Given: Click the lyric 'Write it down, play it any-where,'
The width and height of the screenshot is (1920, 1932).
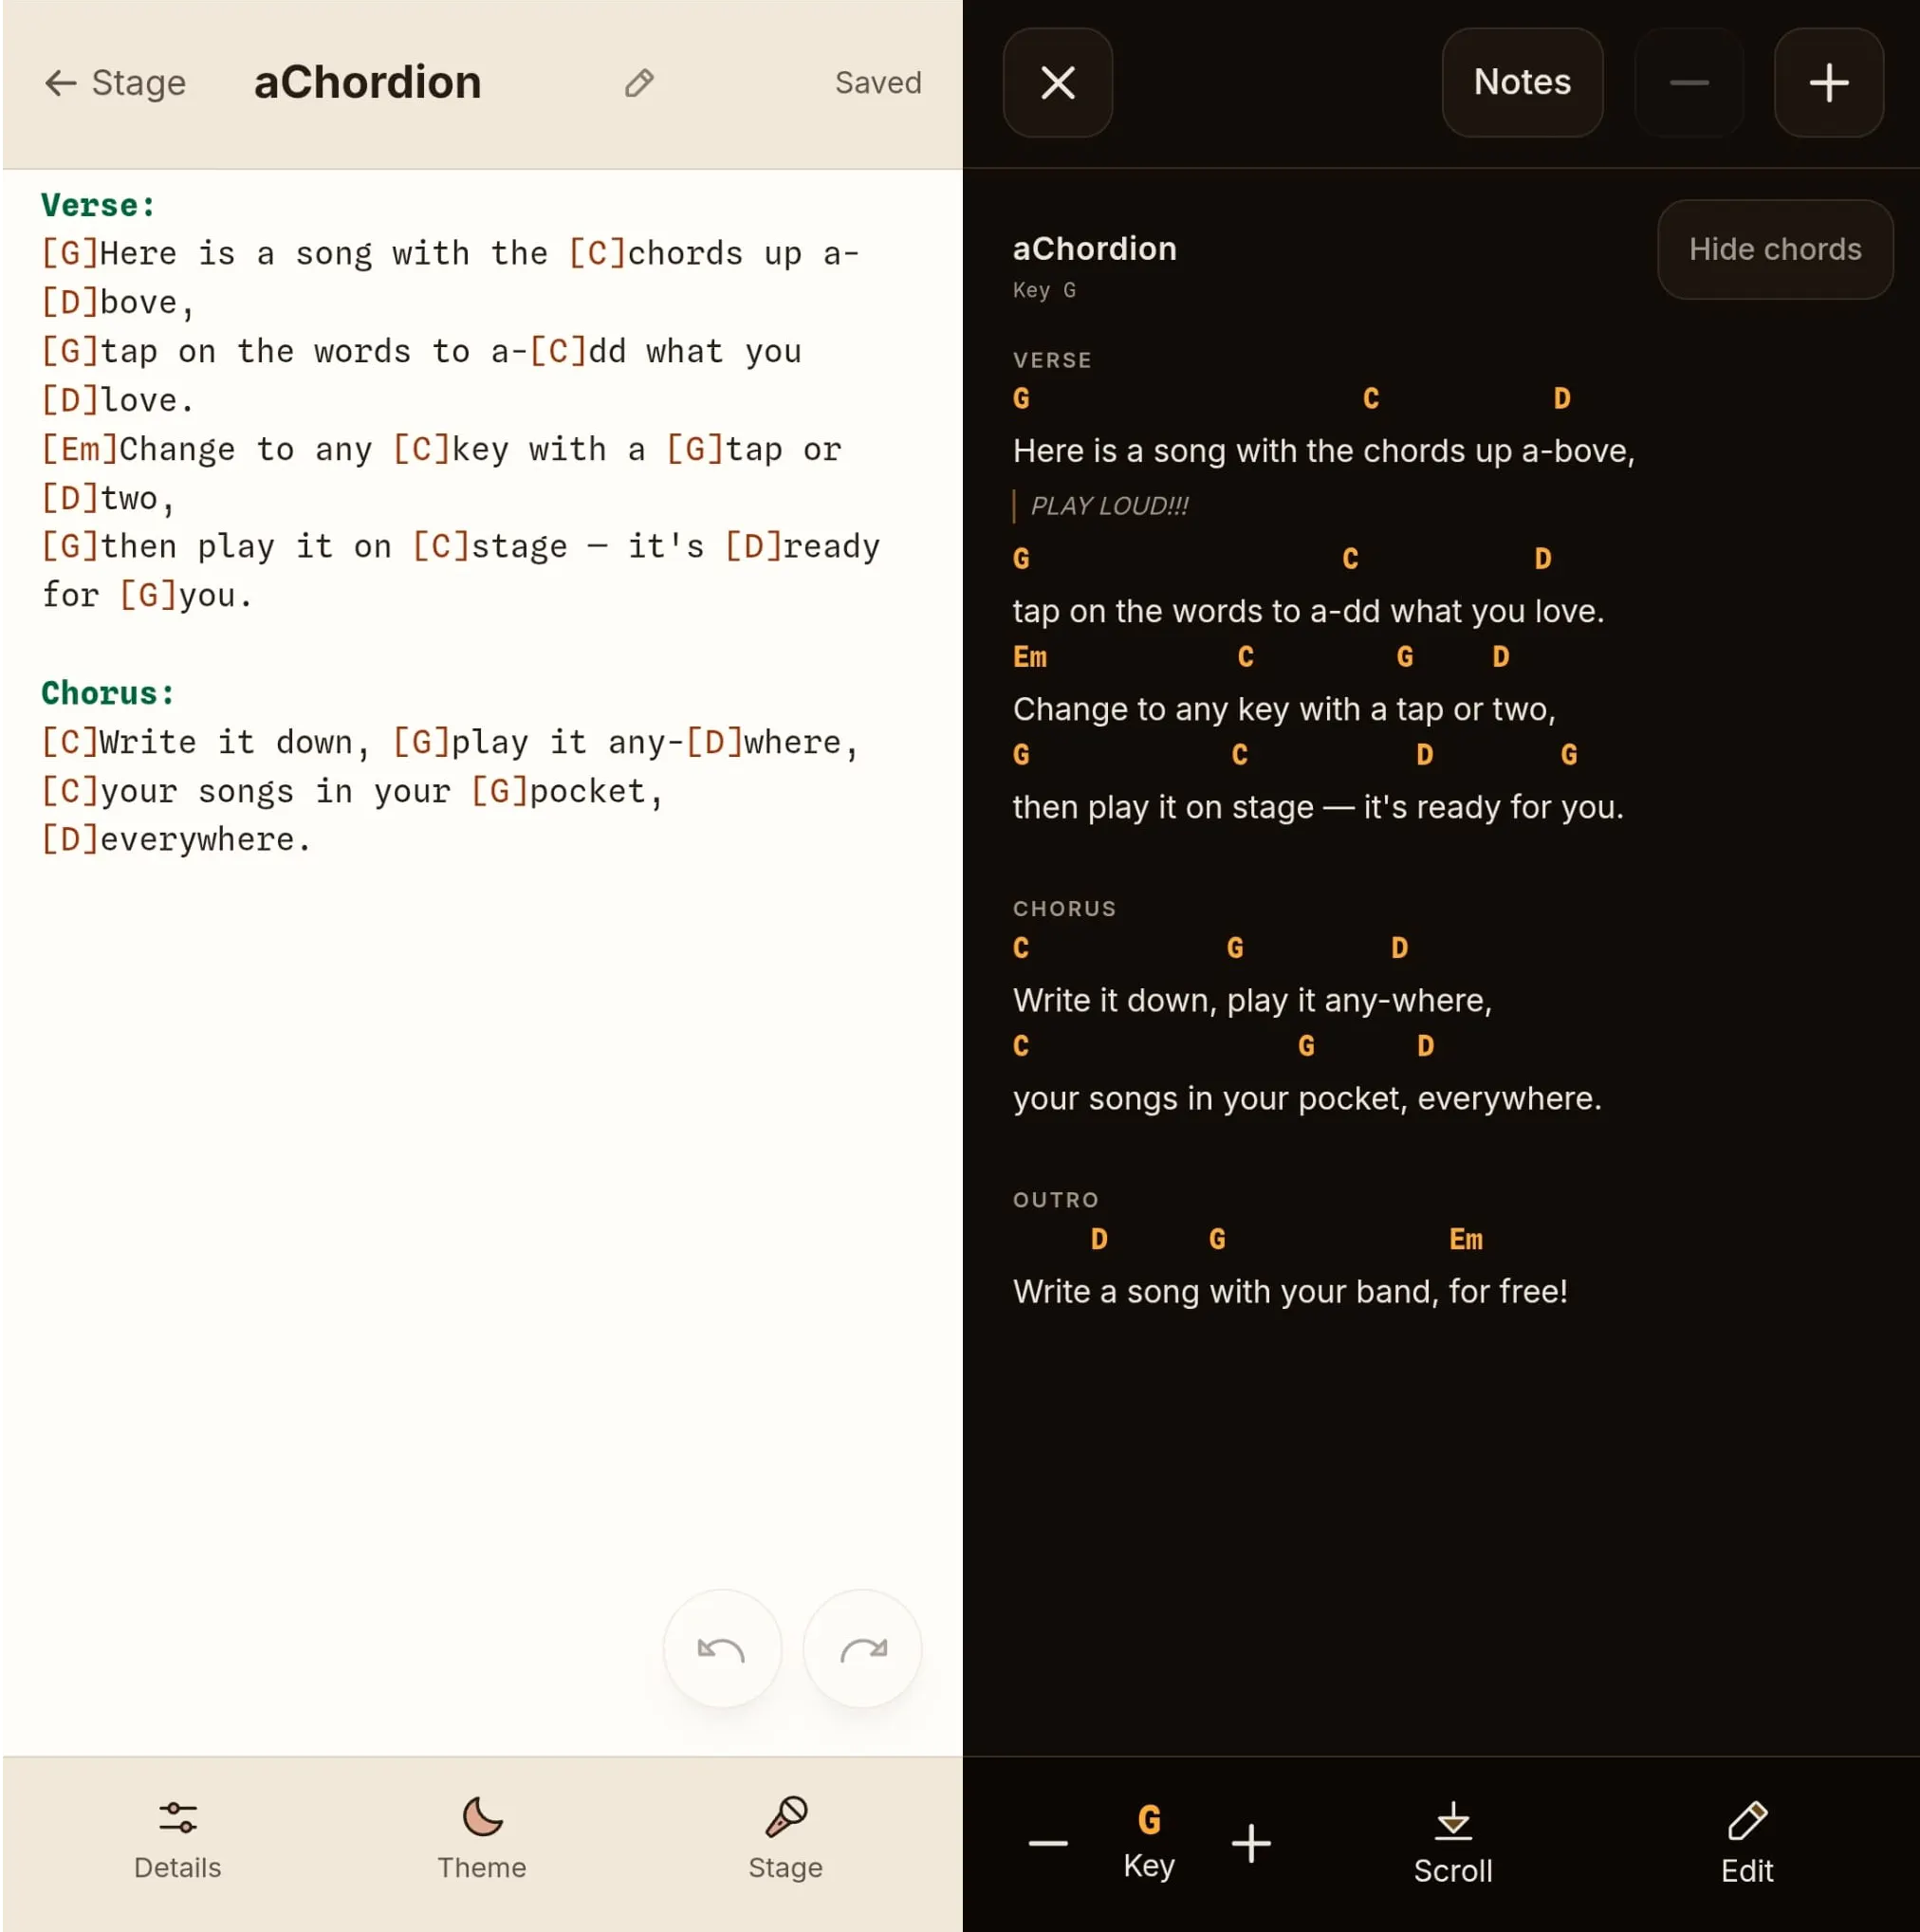Looking at the screenshot, I should (1252, 1001).
